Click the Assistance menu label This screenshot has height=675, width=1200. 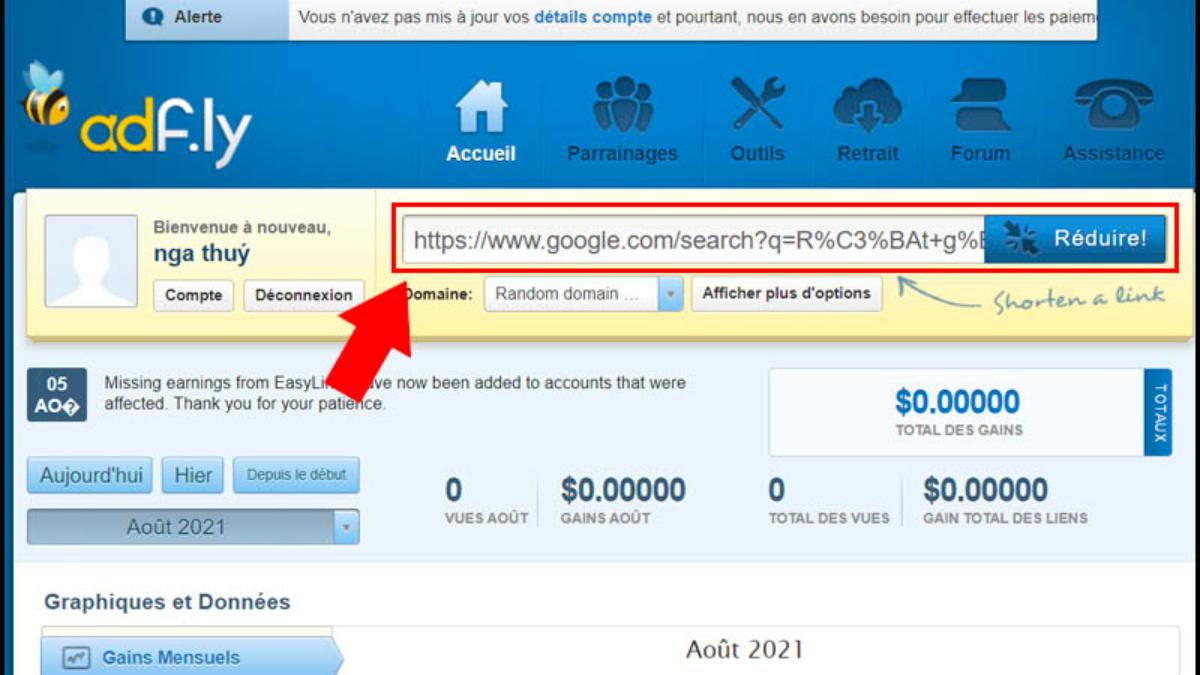[1113, 154]
